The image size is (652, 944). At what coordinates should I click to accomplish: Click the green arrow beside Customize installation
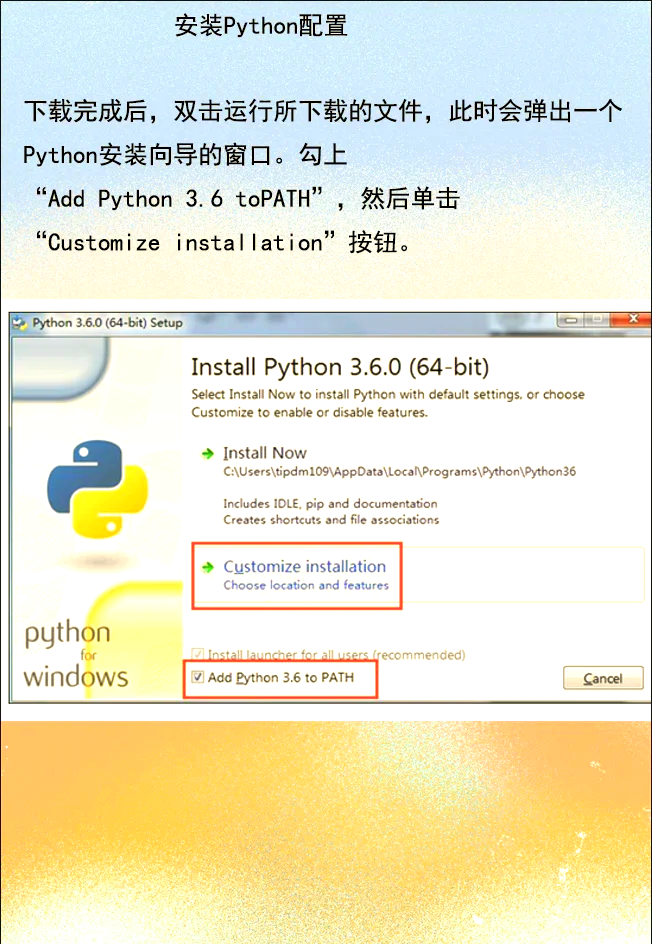pyautogui.click(x=208, y=567)
